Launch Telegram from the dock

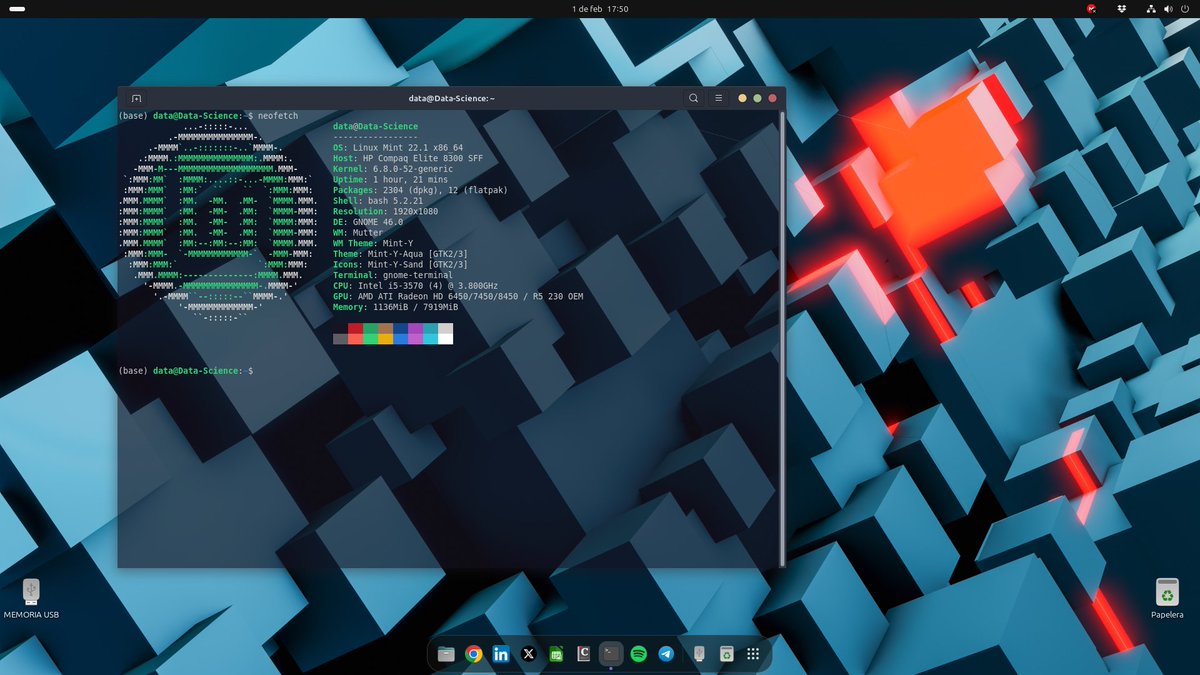tap(665, 654)
